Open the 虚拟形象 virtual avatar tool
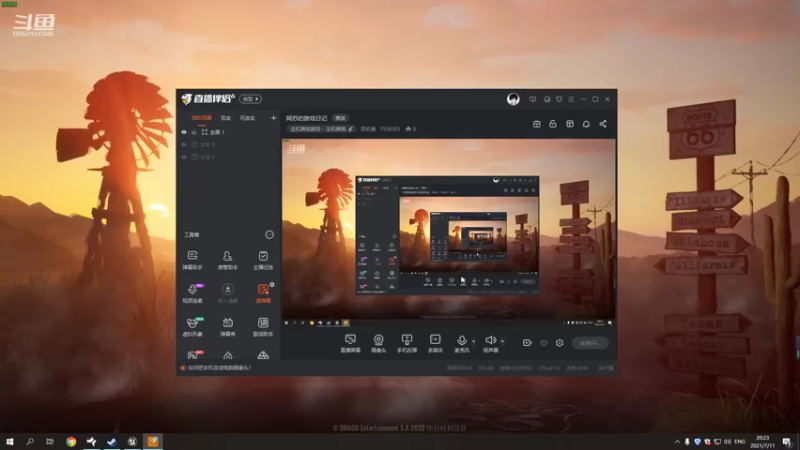The image size is (800, 450). coord(192,327)
